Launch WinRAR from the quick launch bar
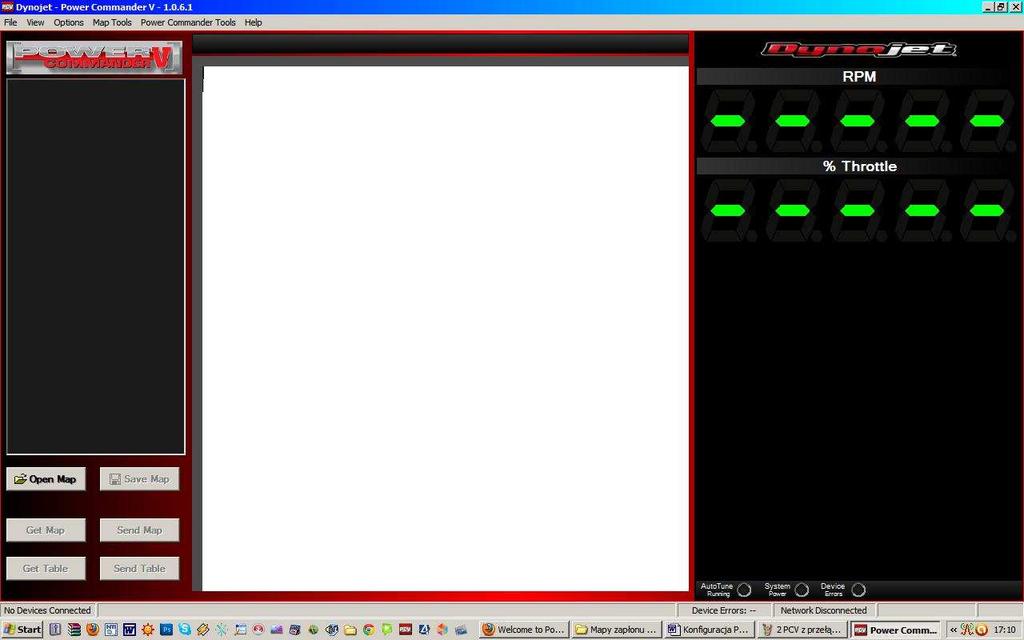This screenshot has height=640, width=1024. pos(74,630)
